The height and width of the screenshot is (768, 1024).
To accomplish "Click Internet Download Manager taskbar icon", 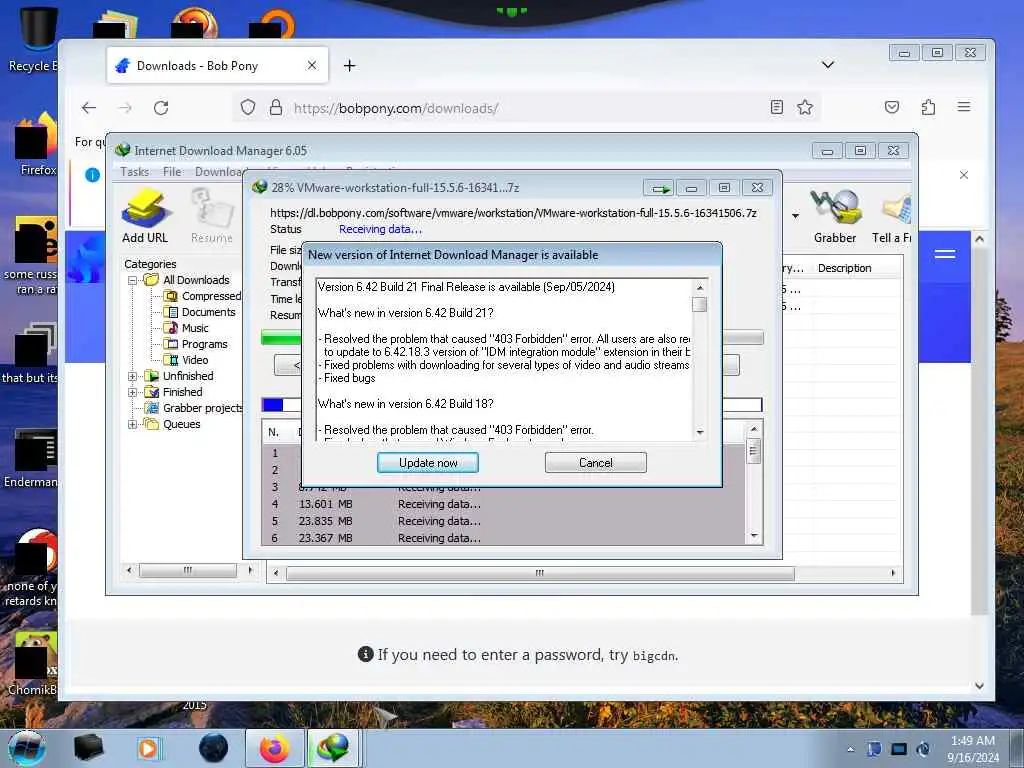I will [333, 748].
